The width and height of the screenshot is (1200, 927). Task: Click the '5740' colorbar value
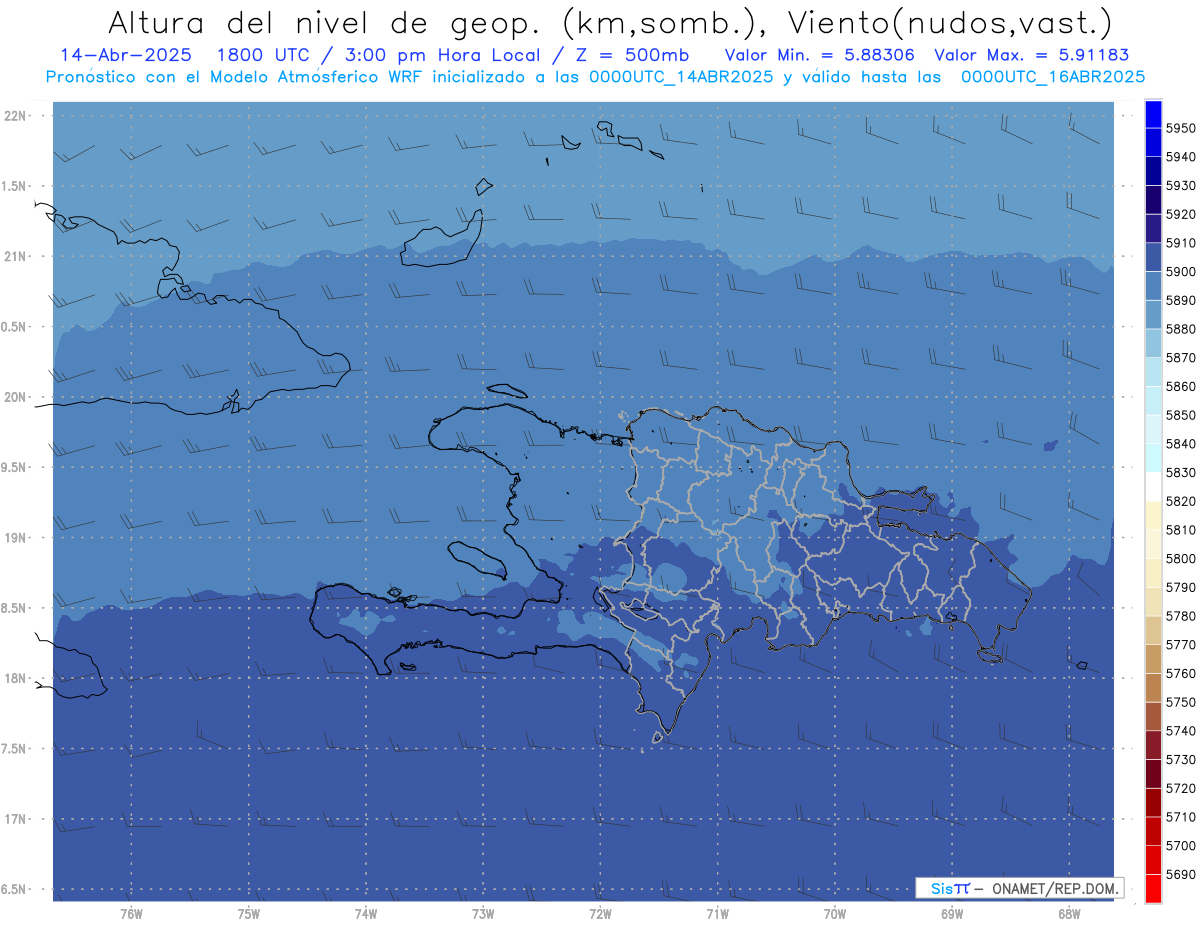pos(1181,731)
